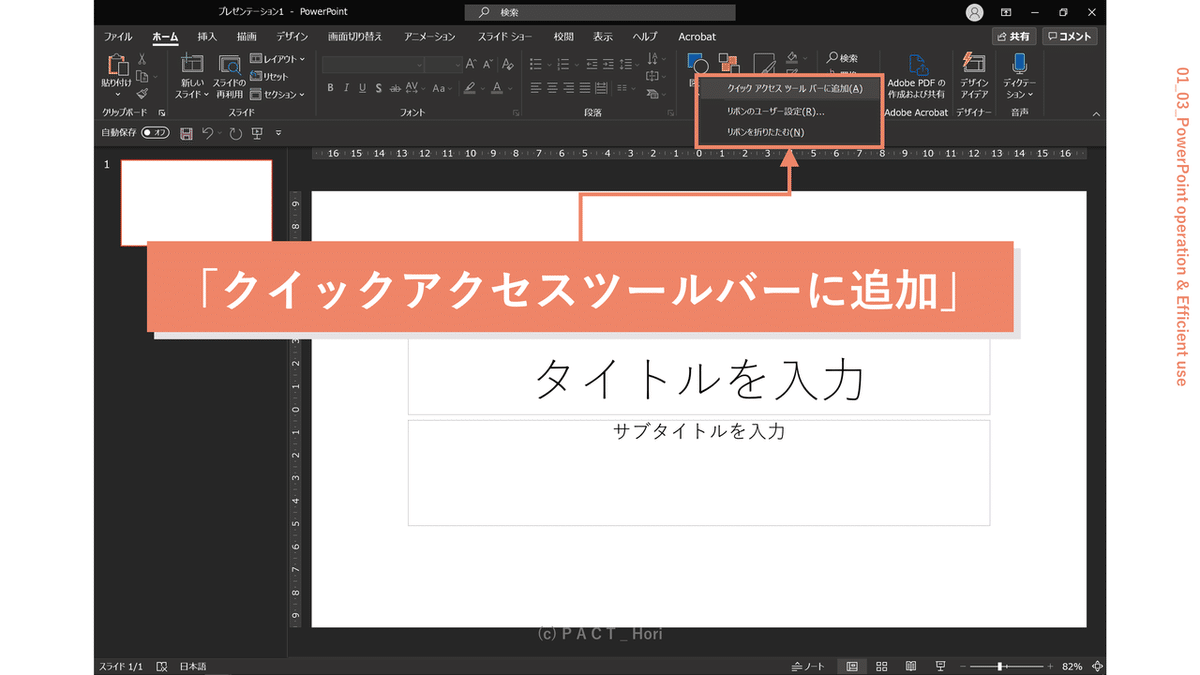Screen dimensions: 1200x675
Task: Click the Redo arrow icon
Action: [235, 132]
